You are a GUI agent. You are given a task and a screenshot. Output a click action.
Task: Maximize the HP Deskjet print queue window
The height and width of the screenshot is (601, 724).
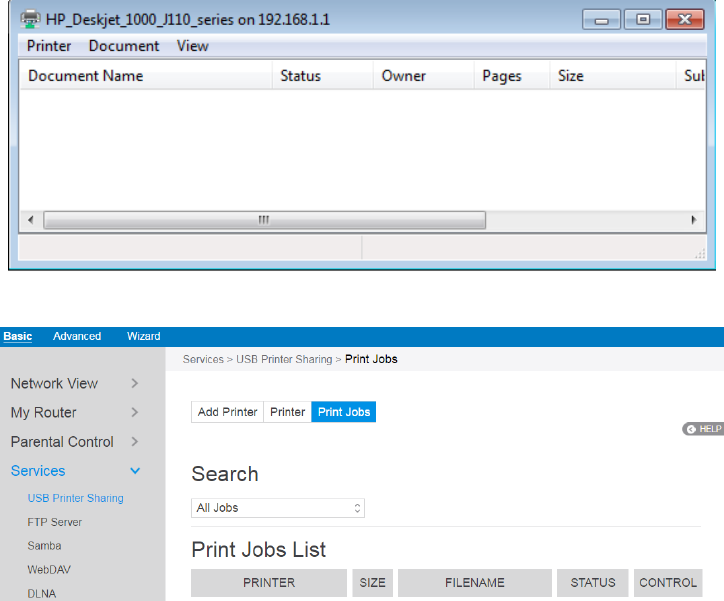pos(643,19)
